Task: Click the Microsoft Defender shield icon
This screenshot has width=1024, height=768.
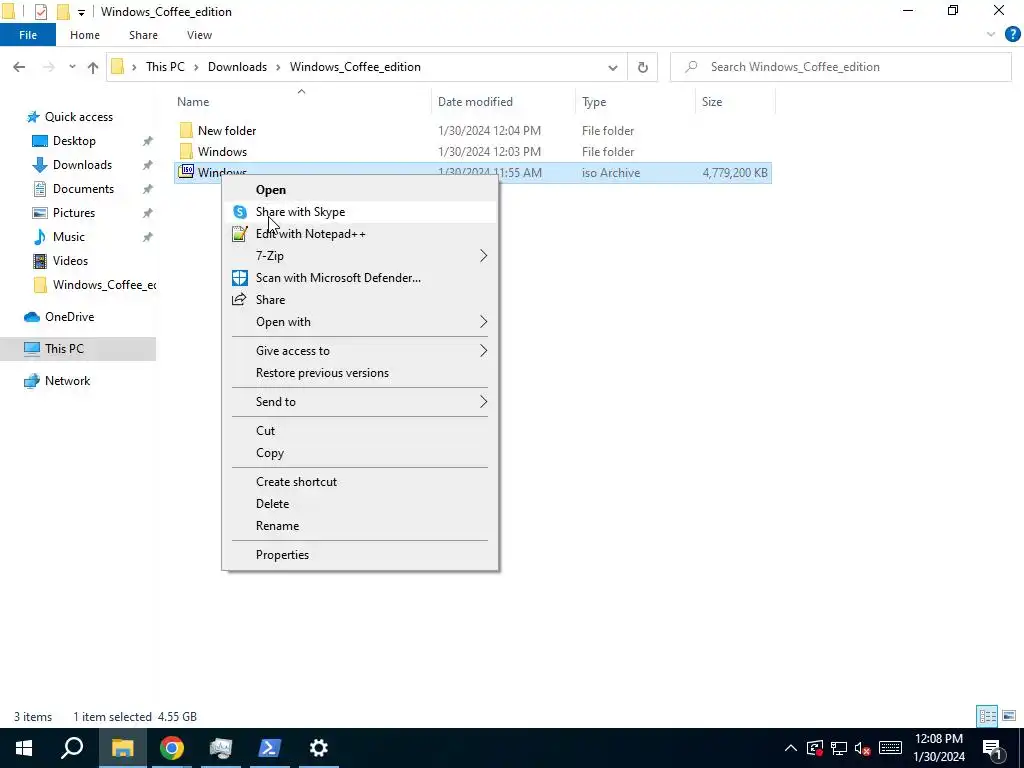Action: coord(240,278)
